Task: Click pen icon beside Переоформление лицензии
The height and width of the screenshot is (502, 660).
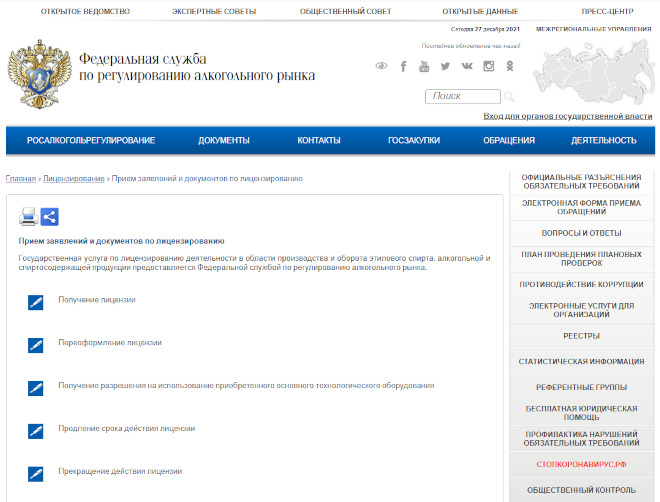Action: tap(36, 345)
